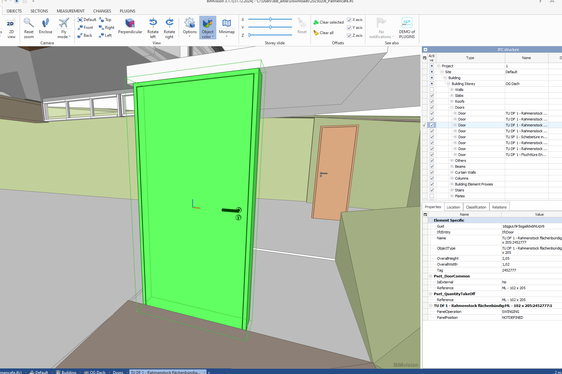Open DEMO of PLUGINS
This screenshot has width=562, height=374.
tap(407, 28)
